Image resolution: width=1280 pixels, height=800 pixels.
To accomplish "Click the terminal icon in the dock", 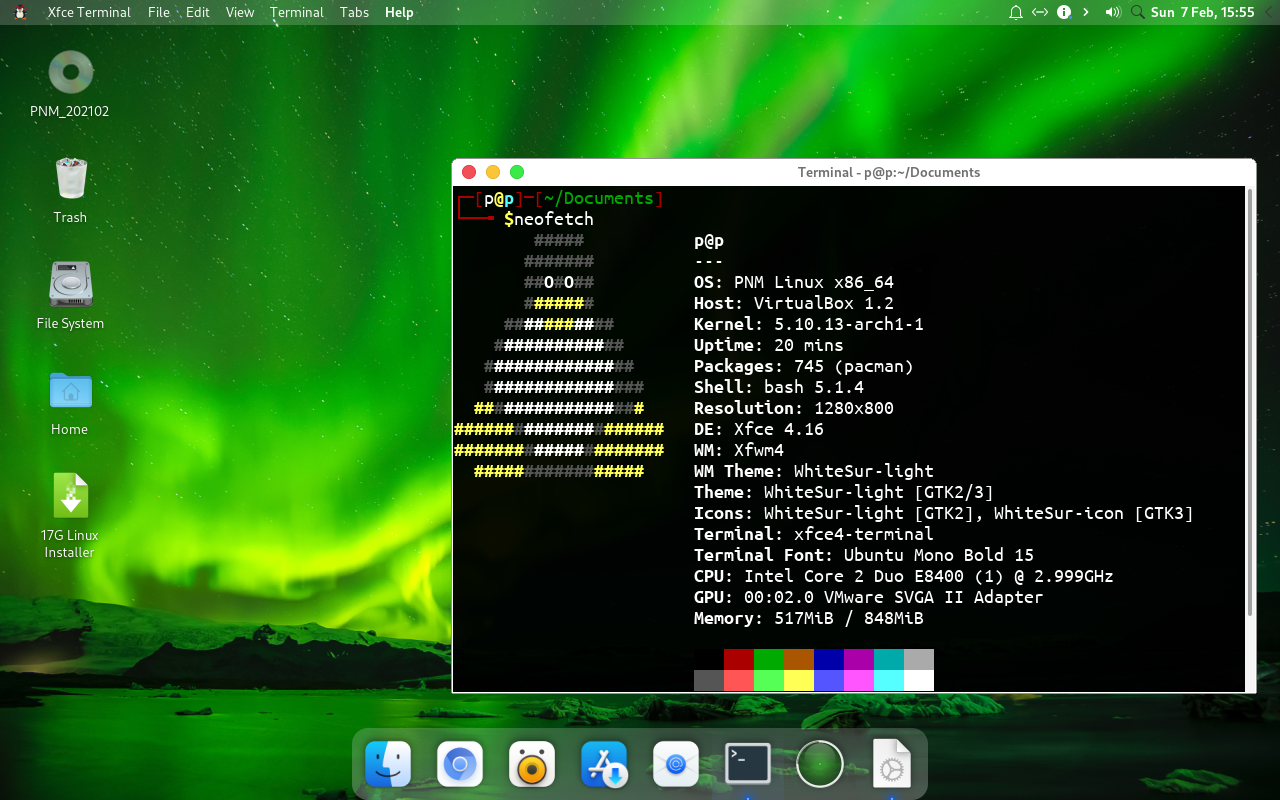I will [x=748, y=765].
